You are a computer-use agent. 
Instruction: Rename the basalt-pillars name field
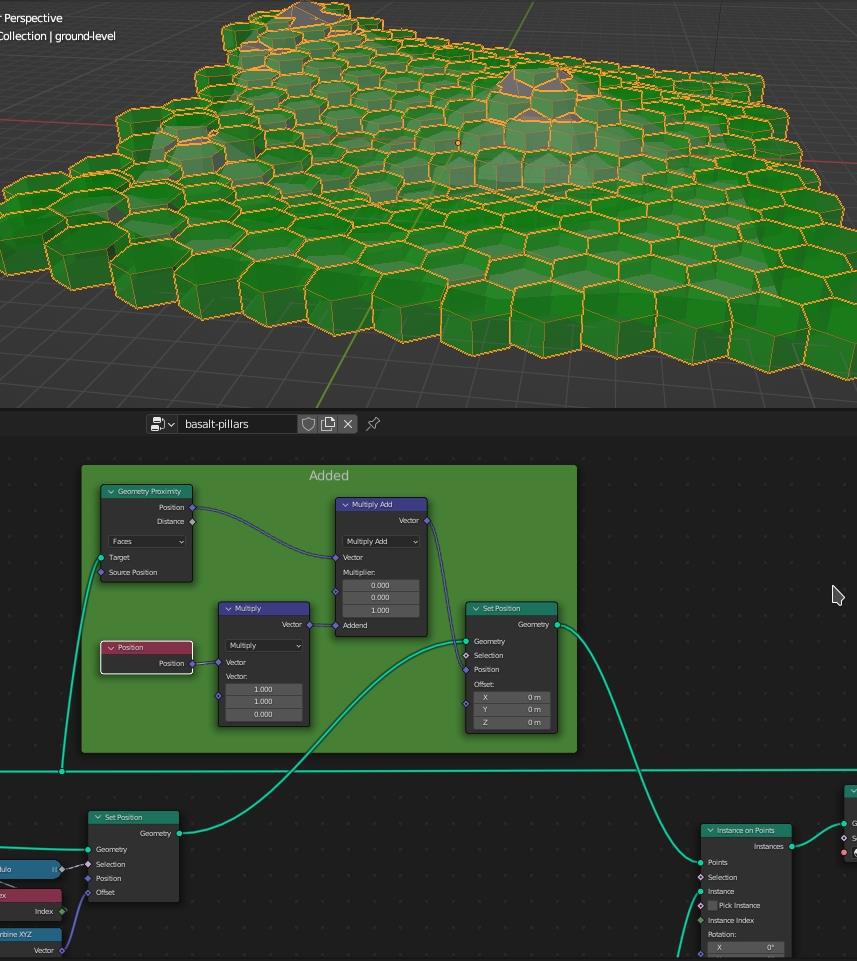tap(238, 424)
